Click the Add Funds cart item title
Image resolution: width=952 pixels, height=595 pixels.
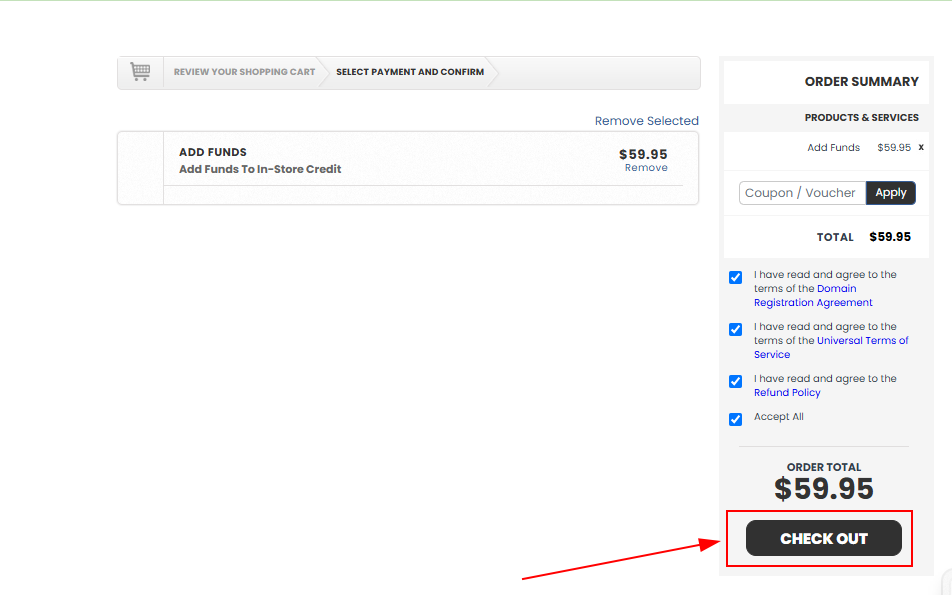pos(212,152)
